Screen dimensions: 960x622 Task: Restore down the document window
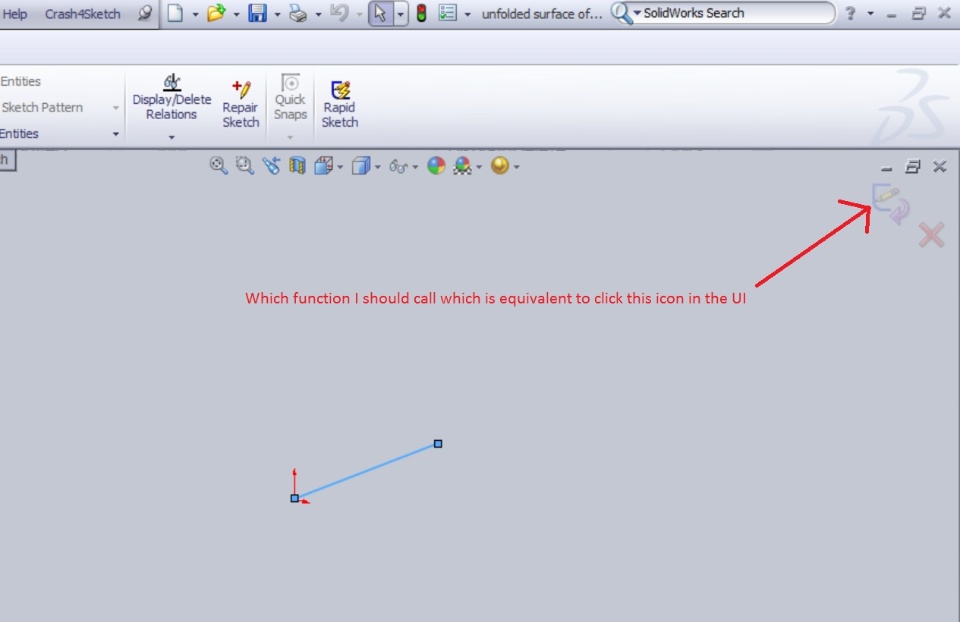coord(913,167)
